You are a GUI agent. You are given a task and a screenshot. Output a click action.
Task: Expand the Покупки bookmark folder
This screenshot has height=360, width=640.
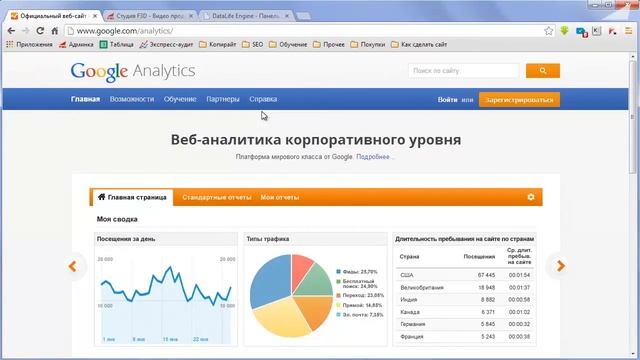368,44
